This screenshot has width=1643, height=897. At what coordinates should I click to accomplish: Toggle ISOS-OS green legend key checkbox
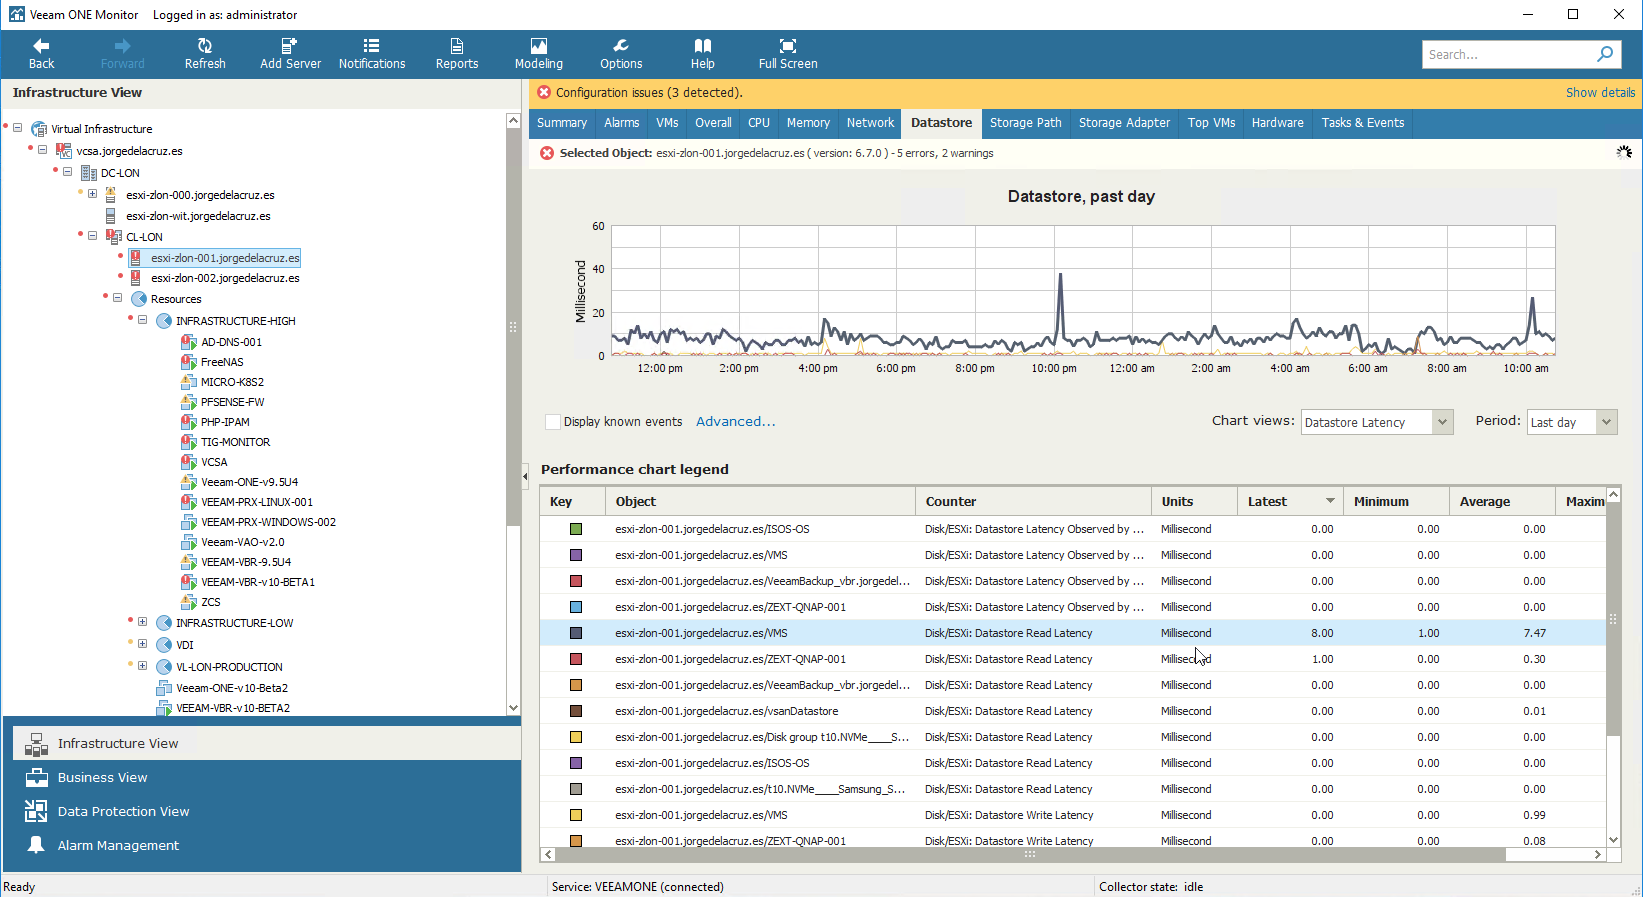(576, 529)
